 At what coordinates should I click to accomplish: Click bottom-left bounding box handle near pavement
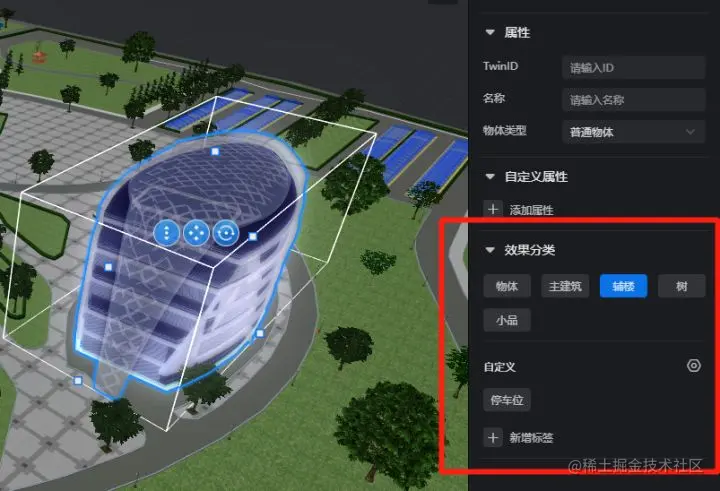78,380
